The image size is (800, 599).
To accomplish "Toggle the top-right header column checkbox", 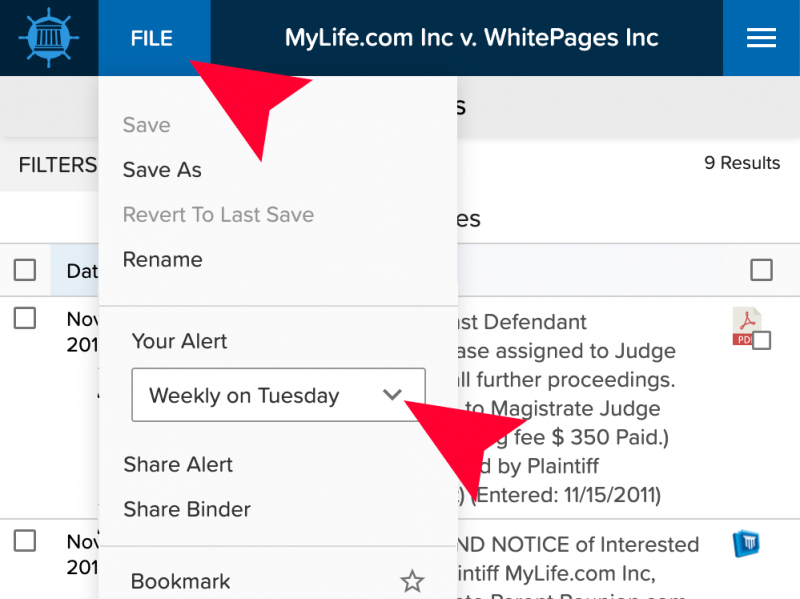I will [x=761, y=270].
